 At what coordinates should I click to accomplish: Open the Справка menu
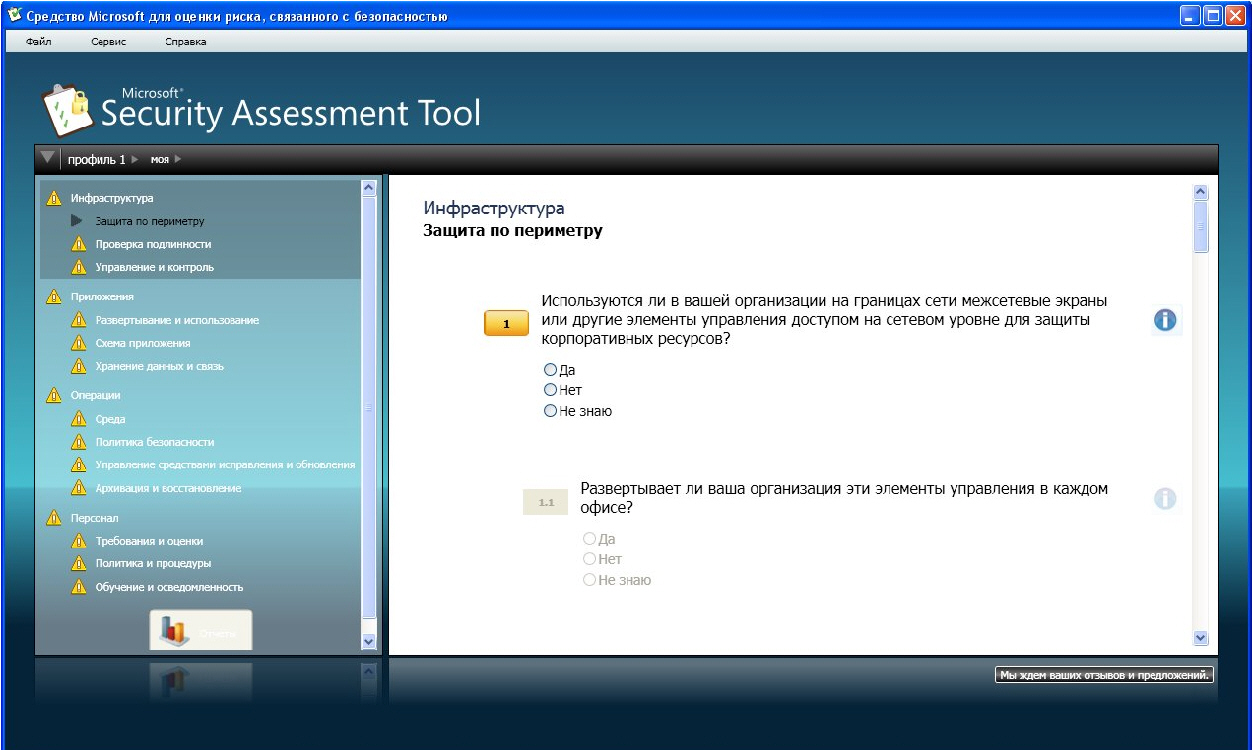tap(186, 42)
